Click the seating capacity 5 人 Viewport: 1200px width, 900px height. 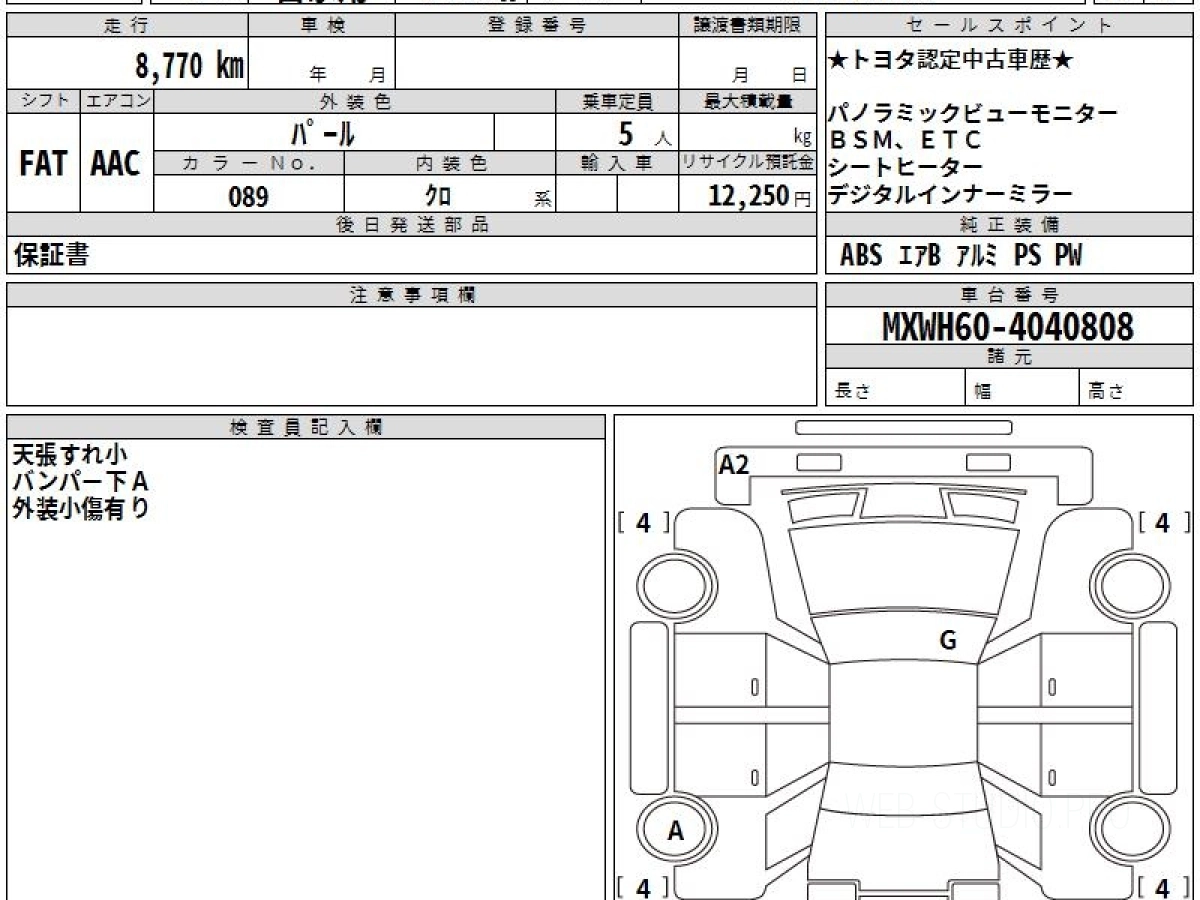coord(644,132)
